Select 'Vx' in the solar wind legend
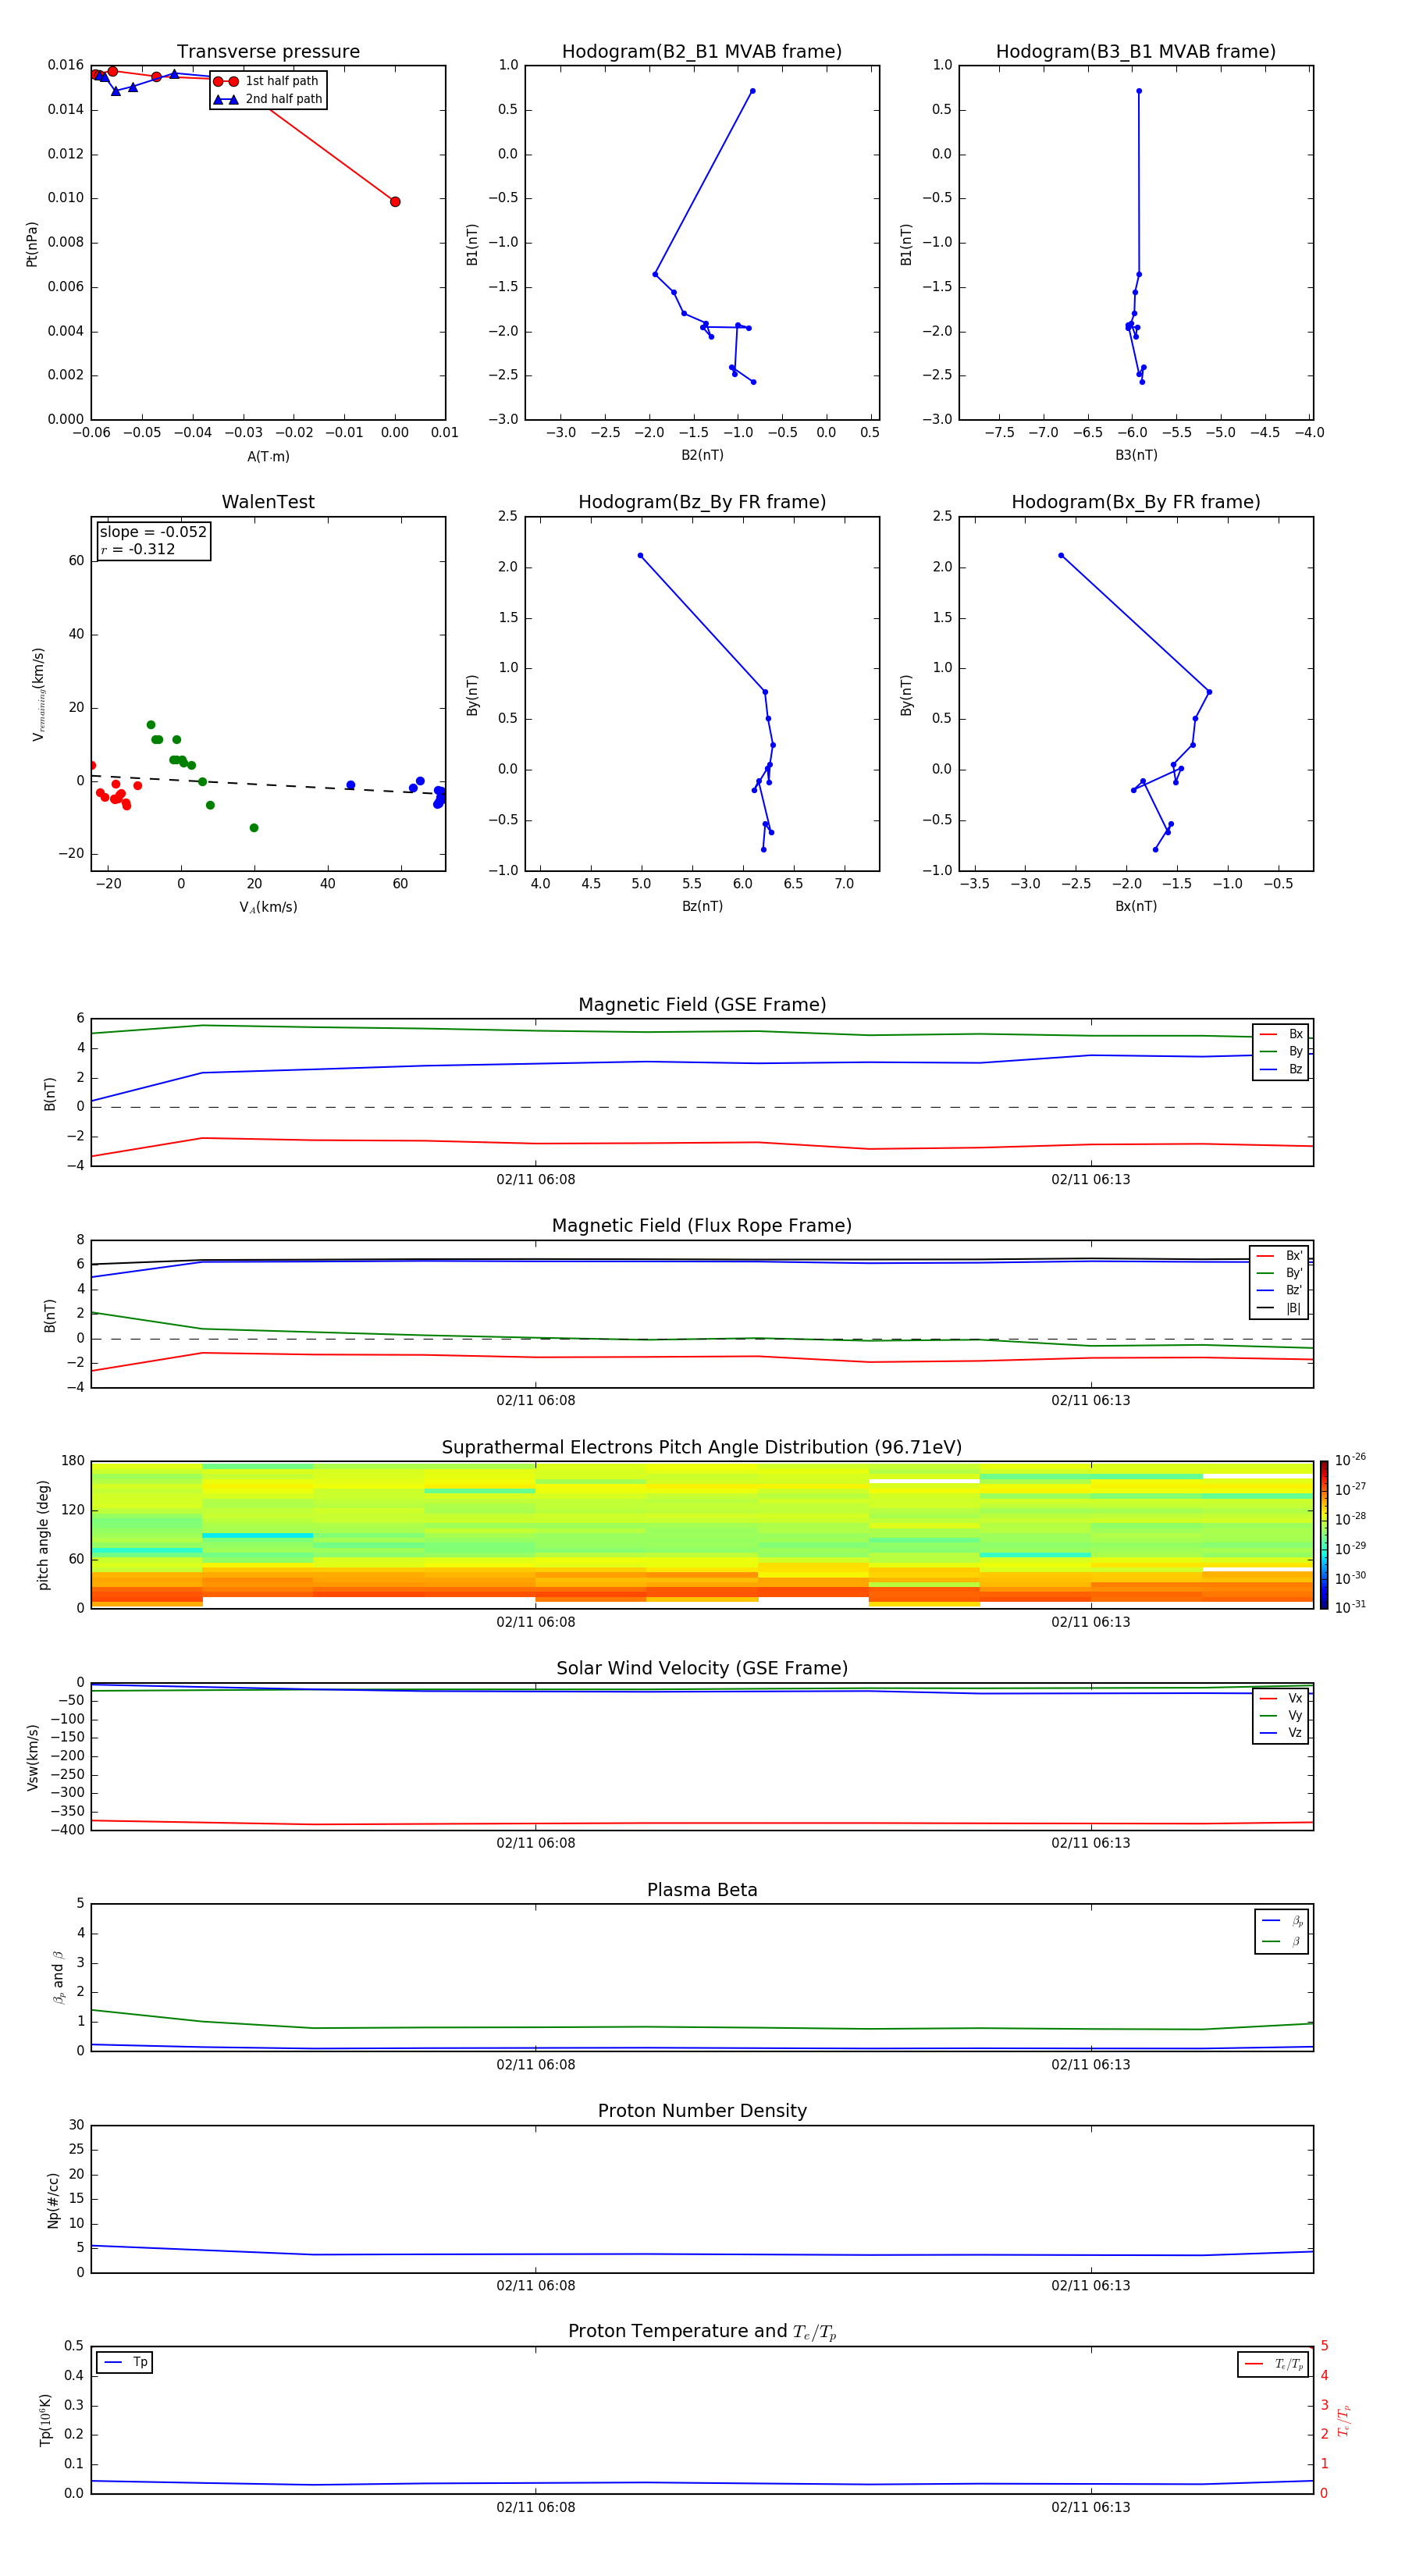The width and height of the screenshot is (1405, 2576). point(1281,1699)
